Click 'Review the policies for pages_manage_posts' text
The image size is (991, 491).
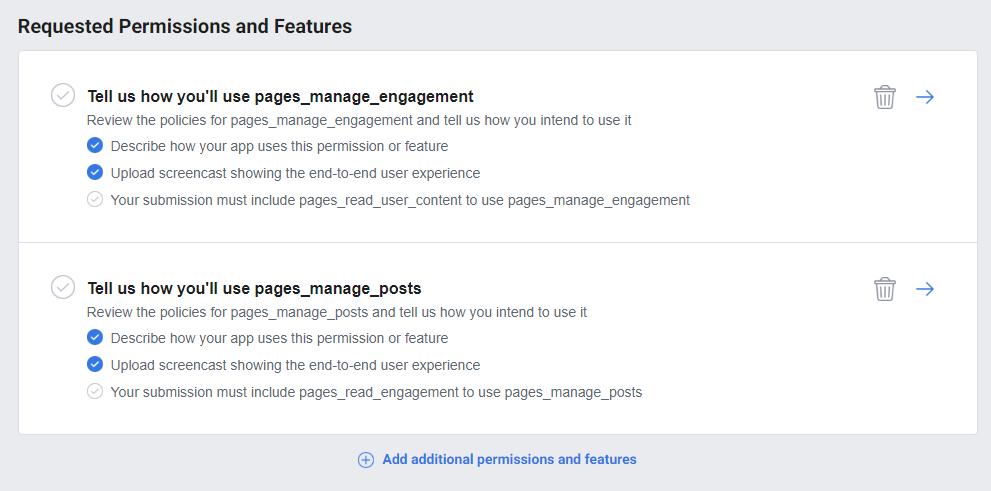(337, 312)
